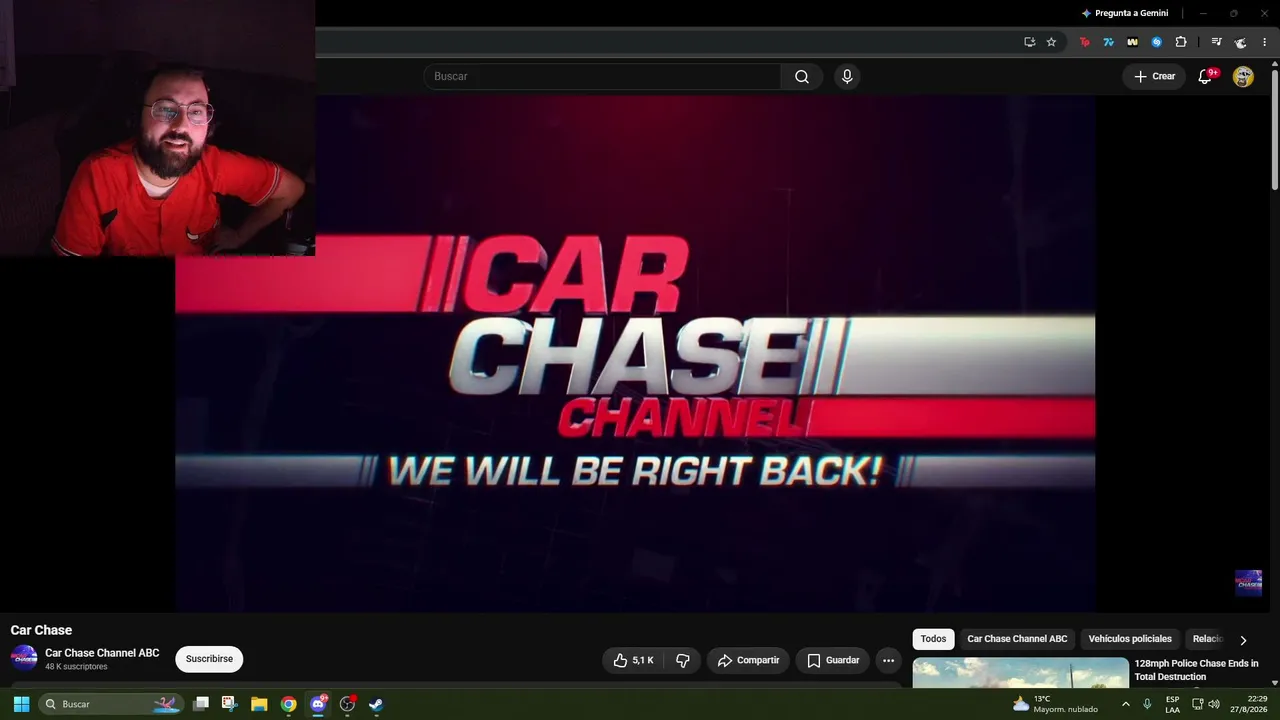Show more filter chips with right arrow
The image size is (1280, 720).
1243,640
